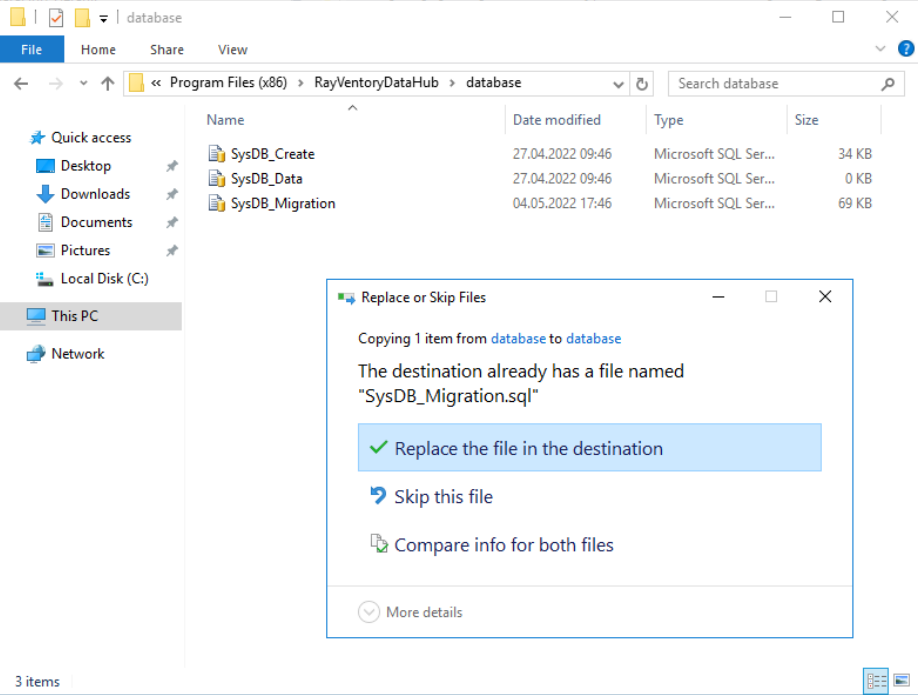Switch to details view layout button
This screenshot has height=695, width=918.
click(x=876, y=681)
